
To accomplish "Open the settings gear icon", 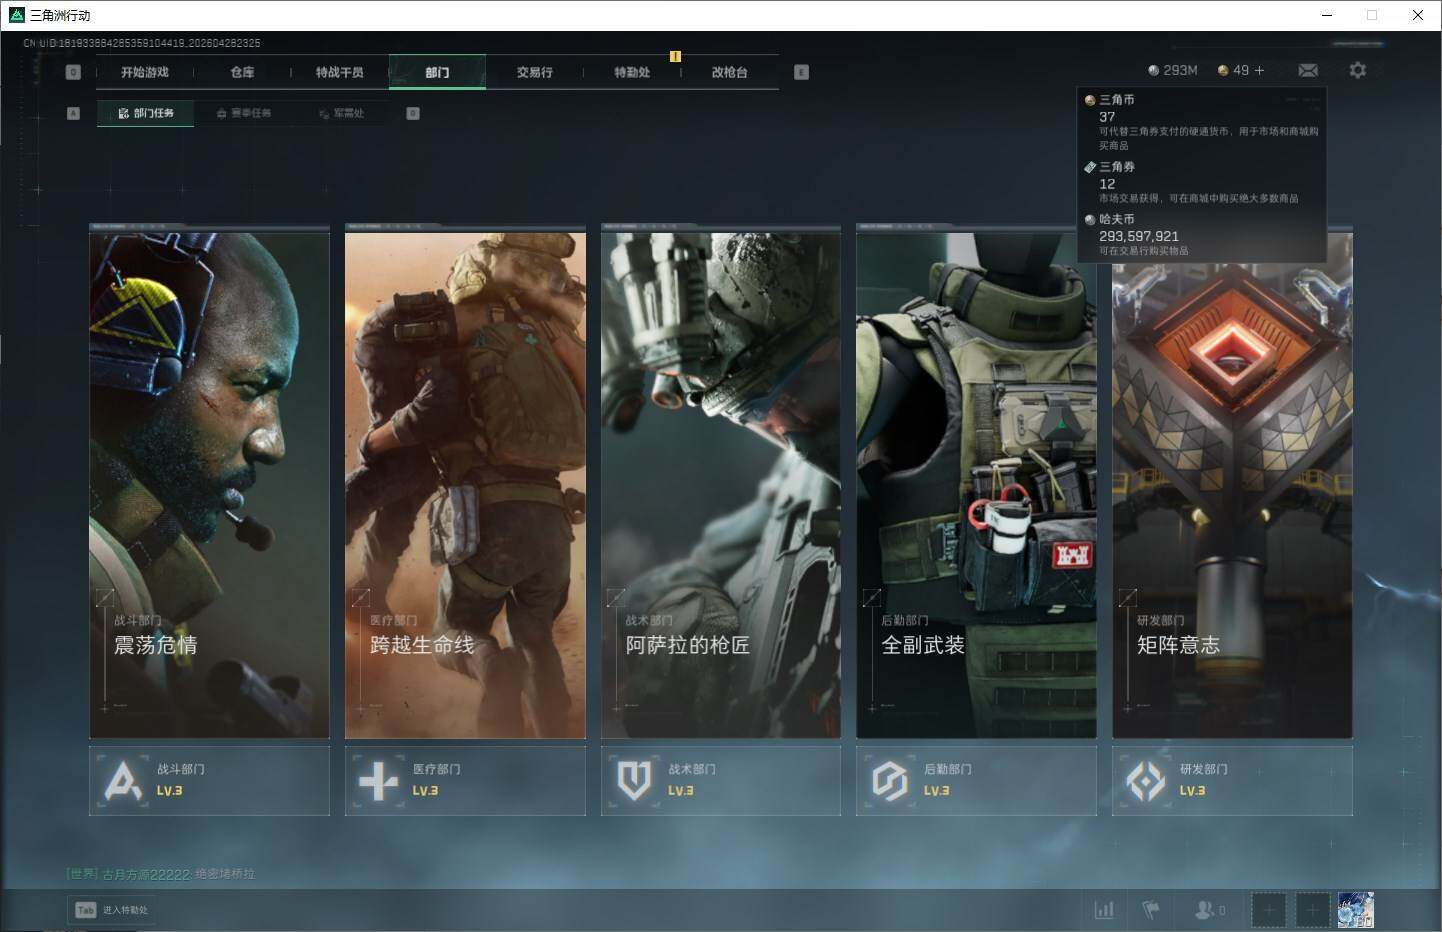I will (x=1357, y=70).
